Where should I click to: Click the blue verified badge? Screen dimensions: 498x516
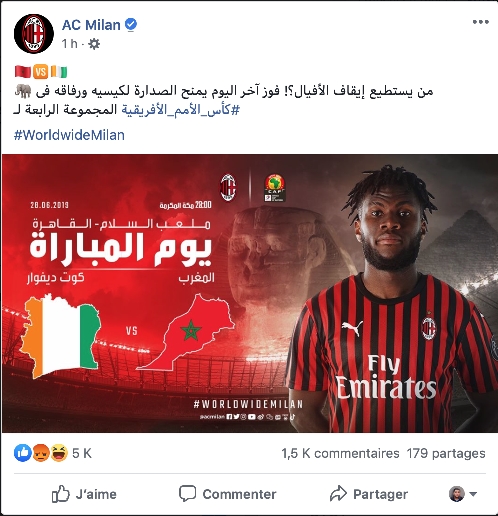pos(131,25)
